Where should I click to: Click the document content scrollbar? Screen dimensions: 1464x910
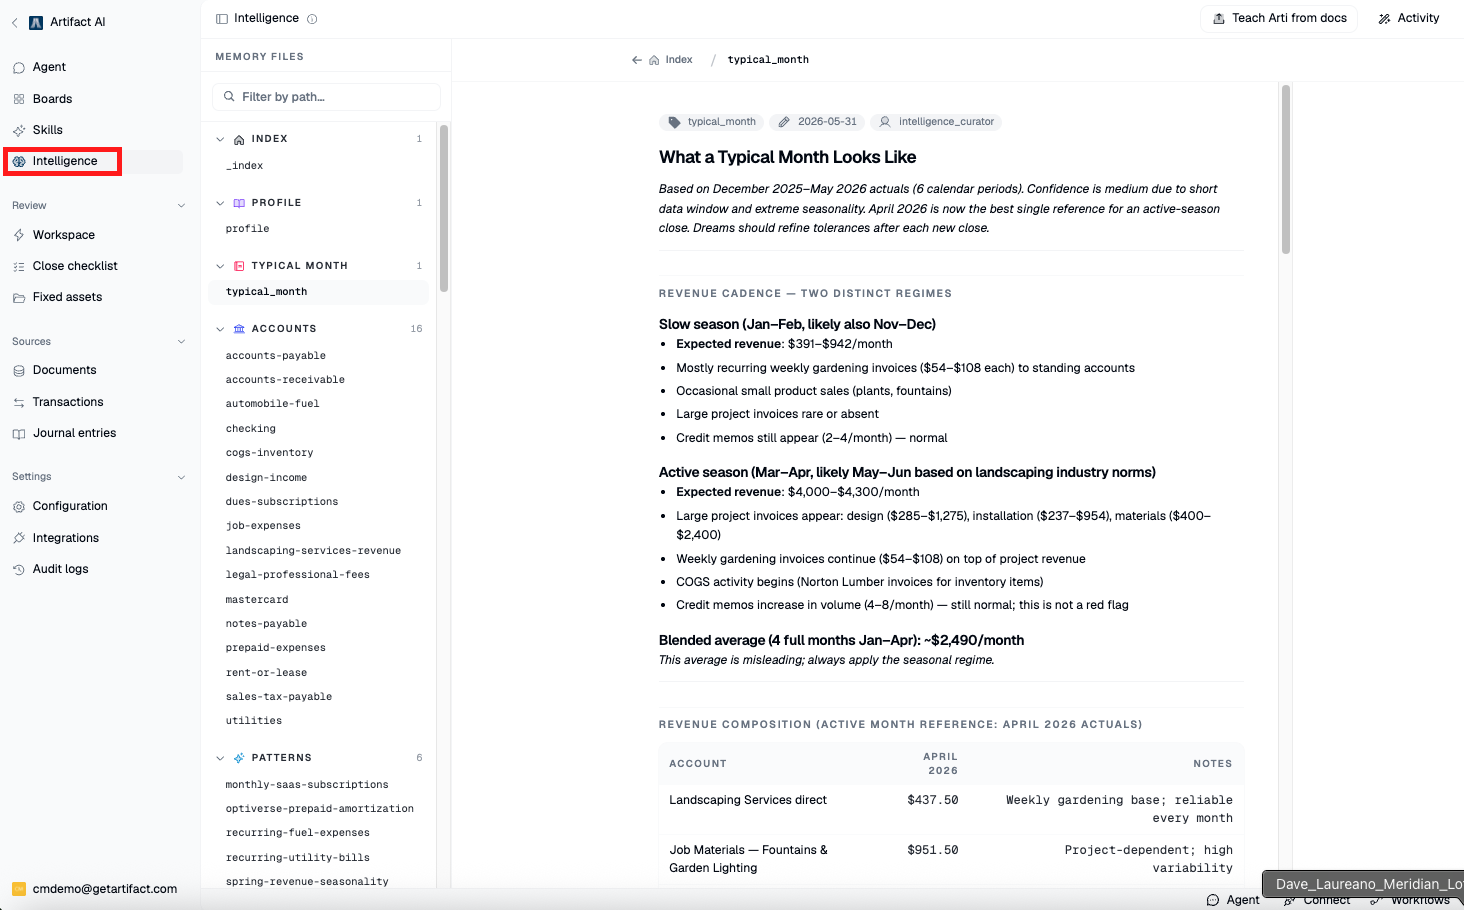point(1285,169)
